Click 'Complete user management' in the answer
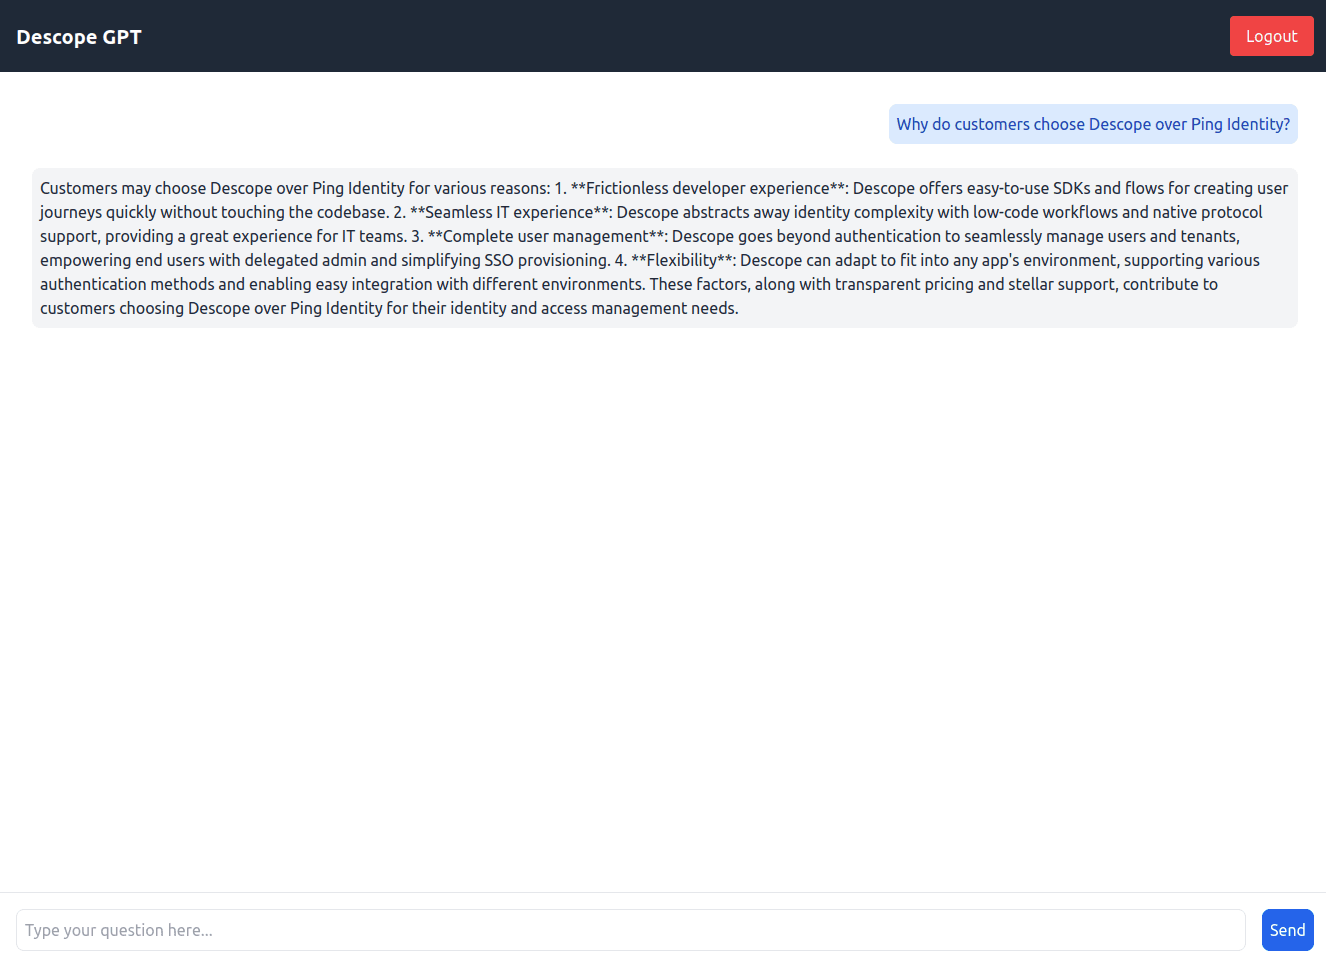Image resolution: width=1326 pixels, height=967 pixels. point(546,236)
